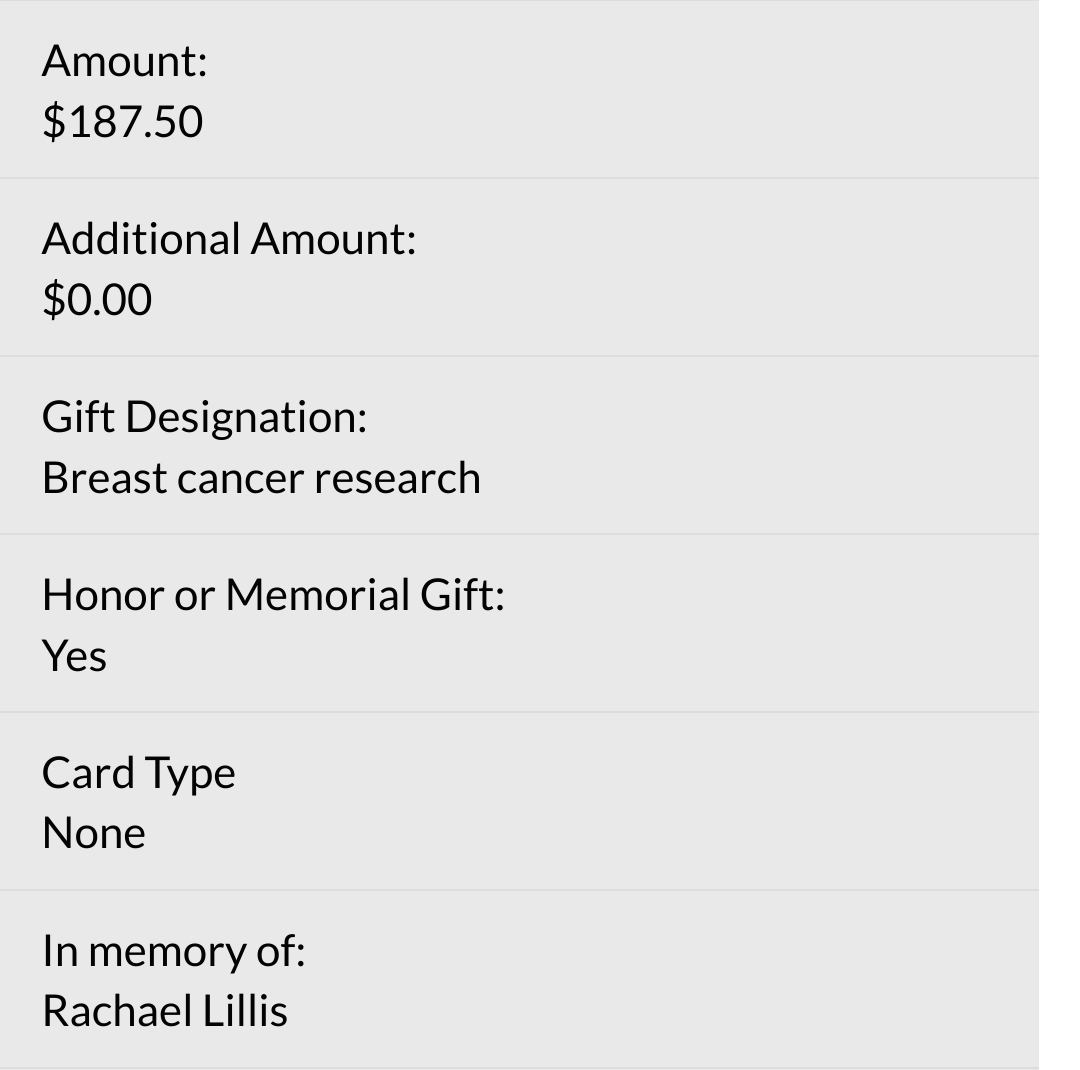
Task: Click the "Card Type" label
Action: tap(138, 773)
